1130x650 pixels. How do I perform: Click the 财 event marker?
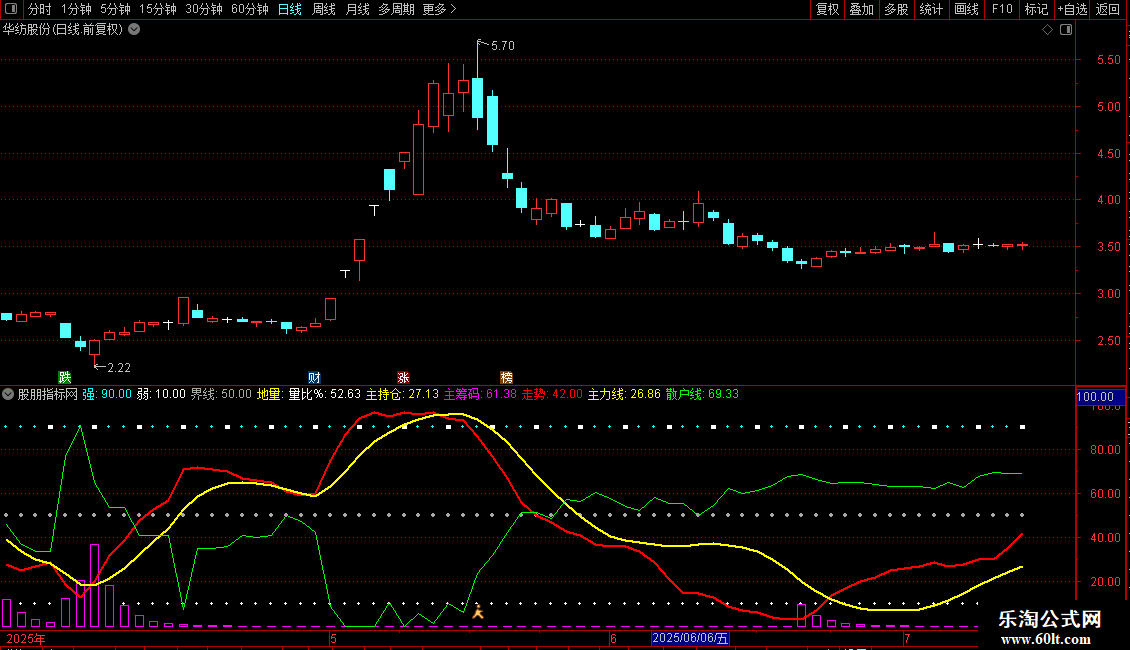[x=314, y=378]
